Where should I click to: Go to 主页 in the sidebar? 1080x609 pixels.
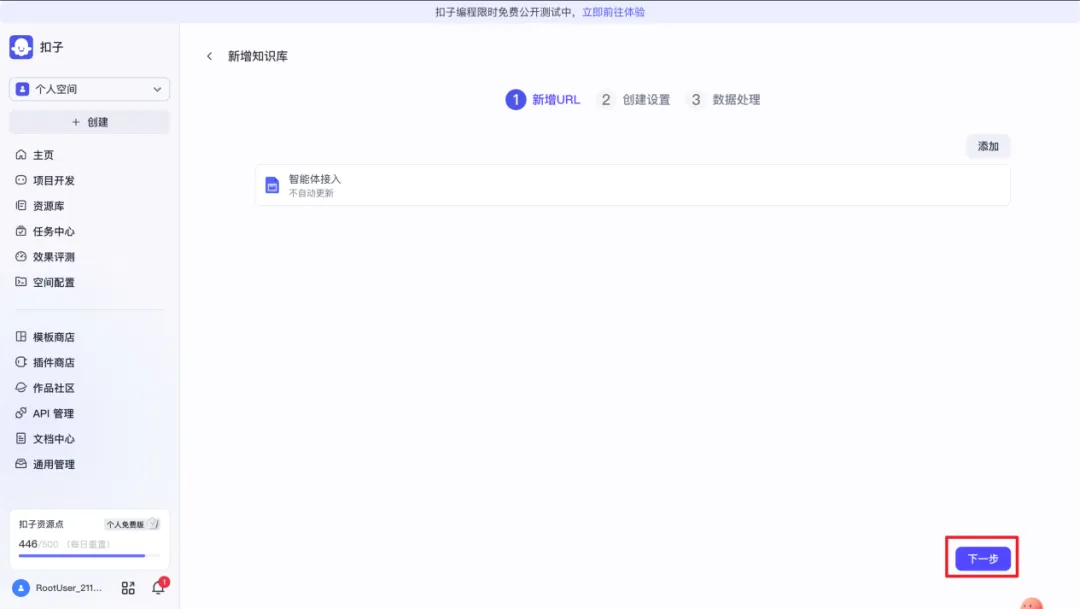coord(43,155)
